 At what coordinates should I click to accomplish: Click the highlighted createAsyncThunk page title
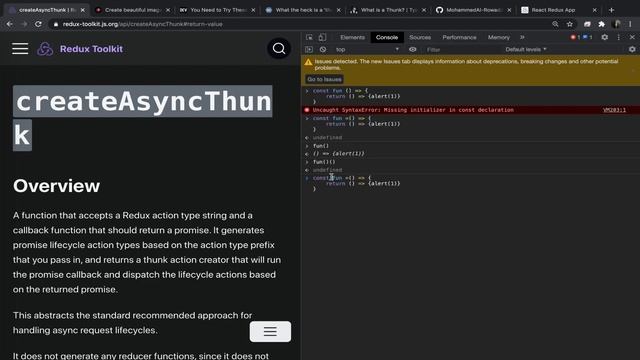tap(142, 118)
